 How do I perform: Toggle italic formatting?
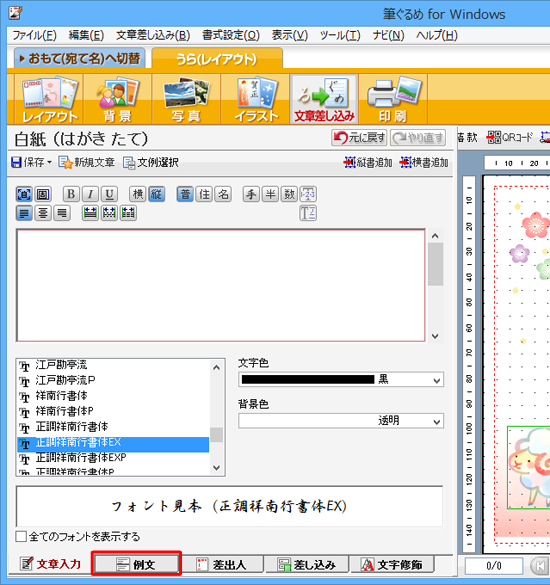pyautogui.click(x=90, y=194)
